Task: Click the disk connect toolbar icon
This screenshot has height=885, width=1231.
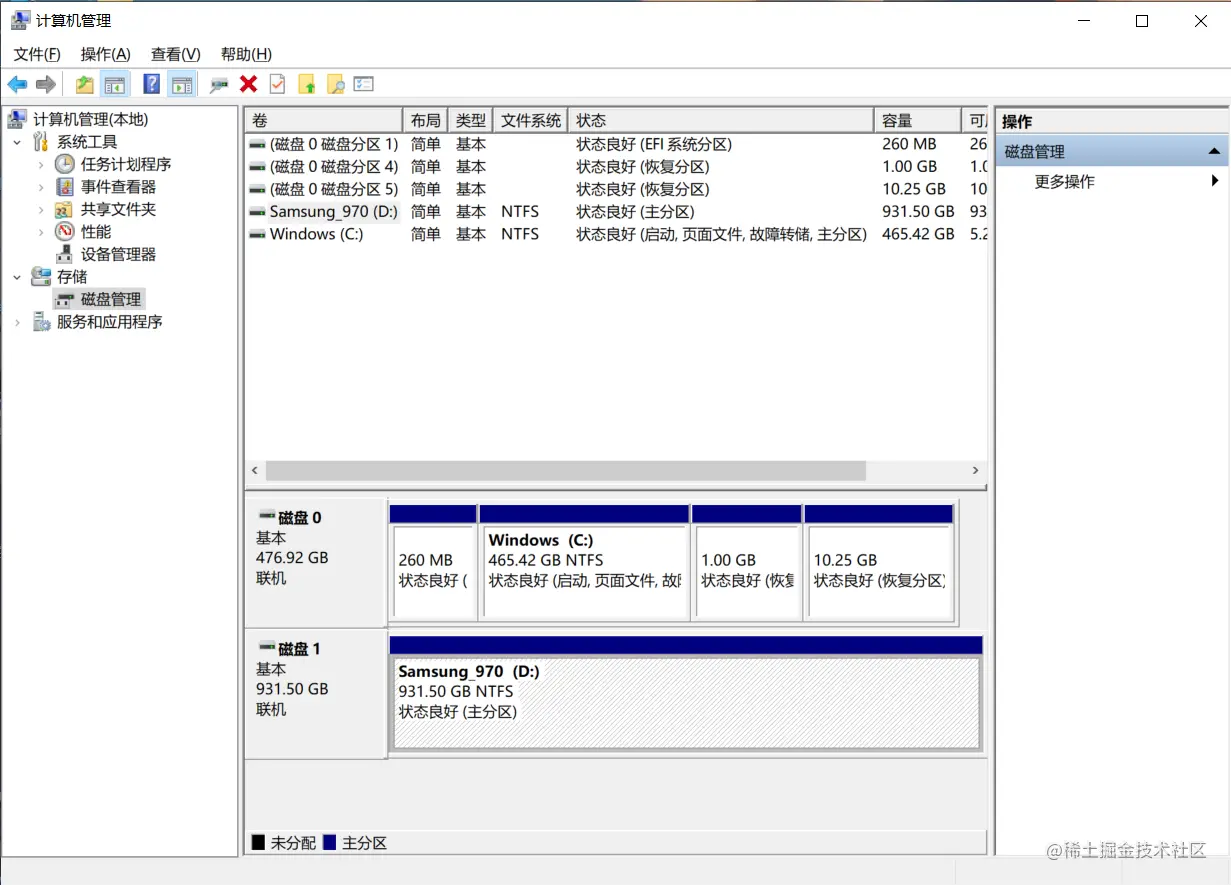Action: click(219, 85)
